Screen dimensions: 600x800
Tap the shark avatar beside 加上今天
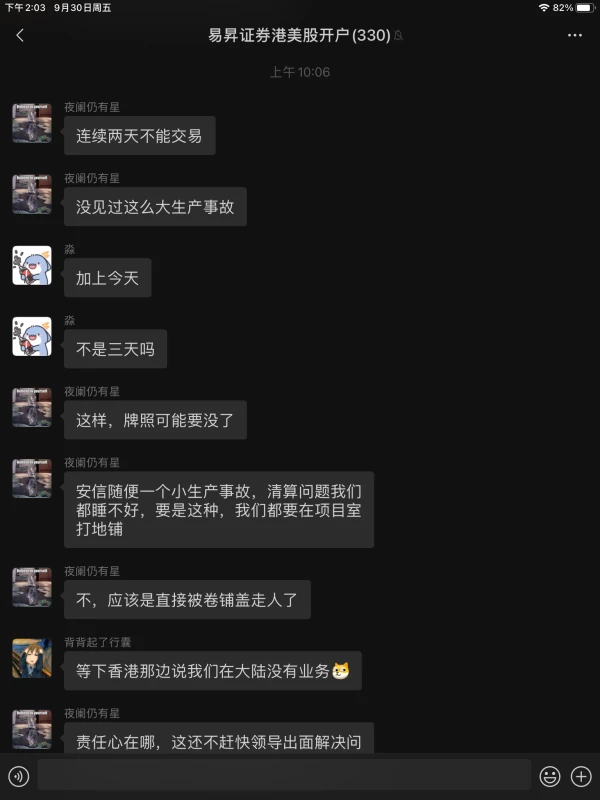point(32,265)
